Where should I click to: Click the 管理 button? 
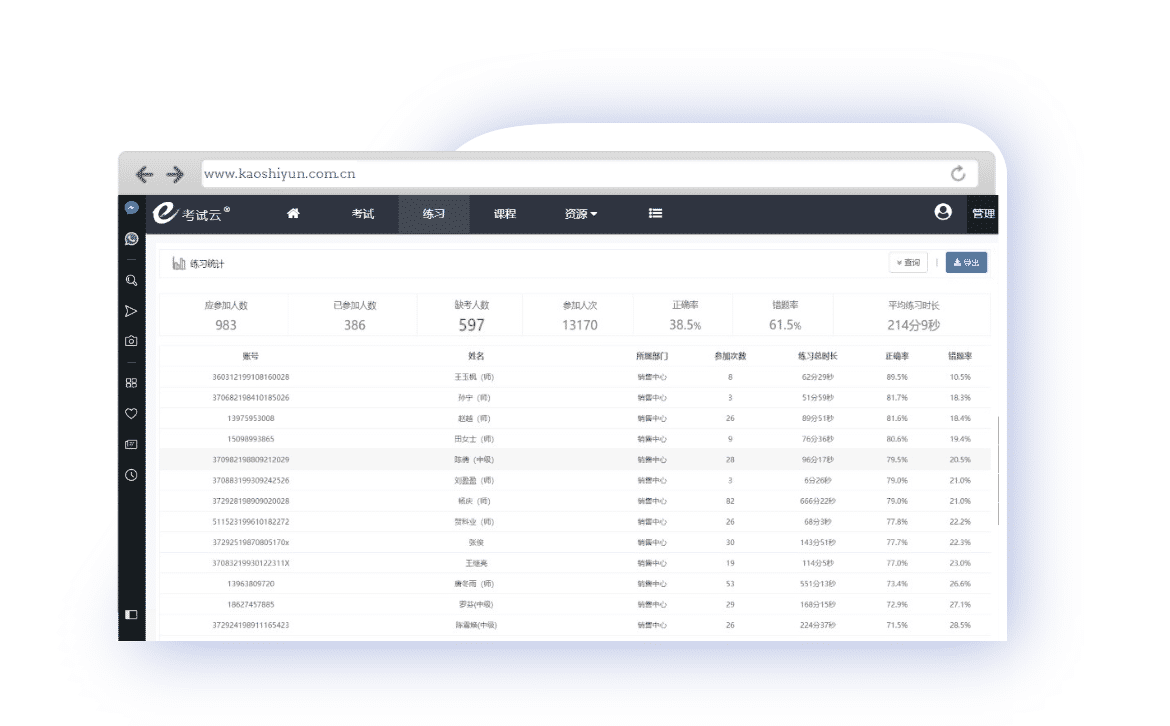[983, 214]
